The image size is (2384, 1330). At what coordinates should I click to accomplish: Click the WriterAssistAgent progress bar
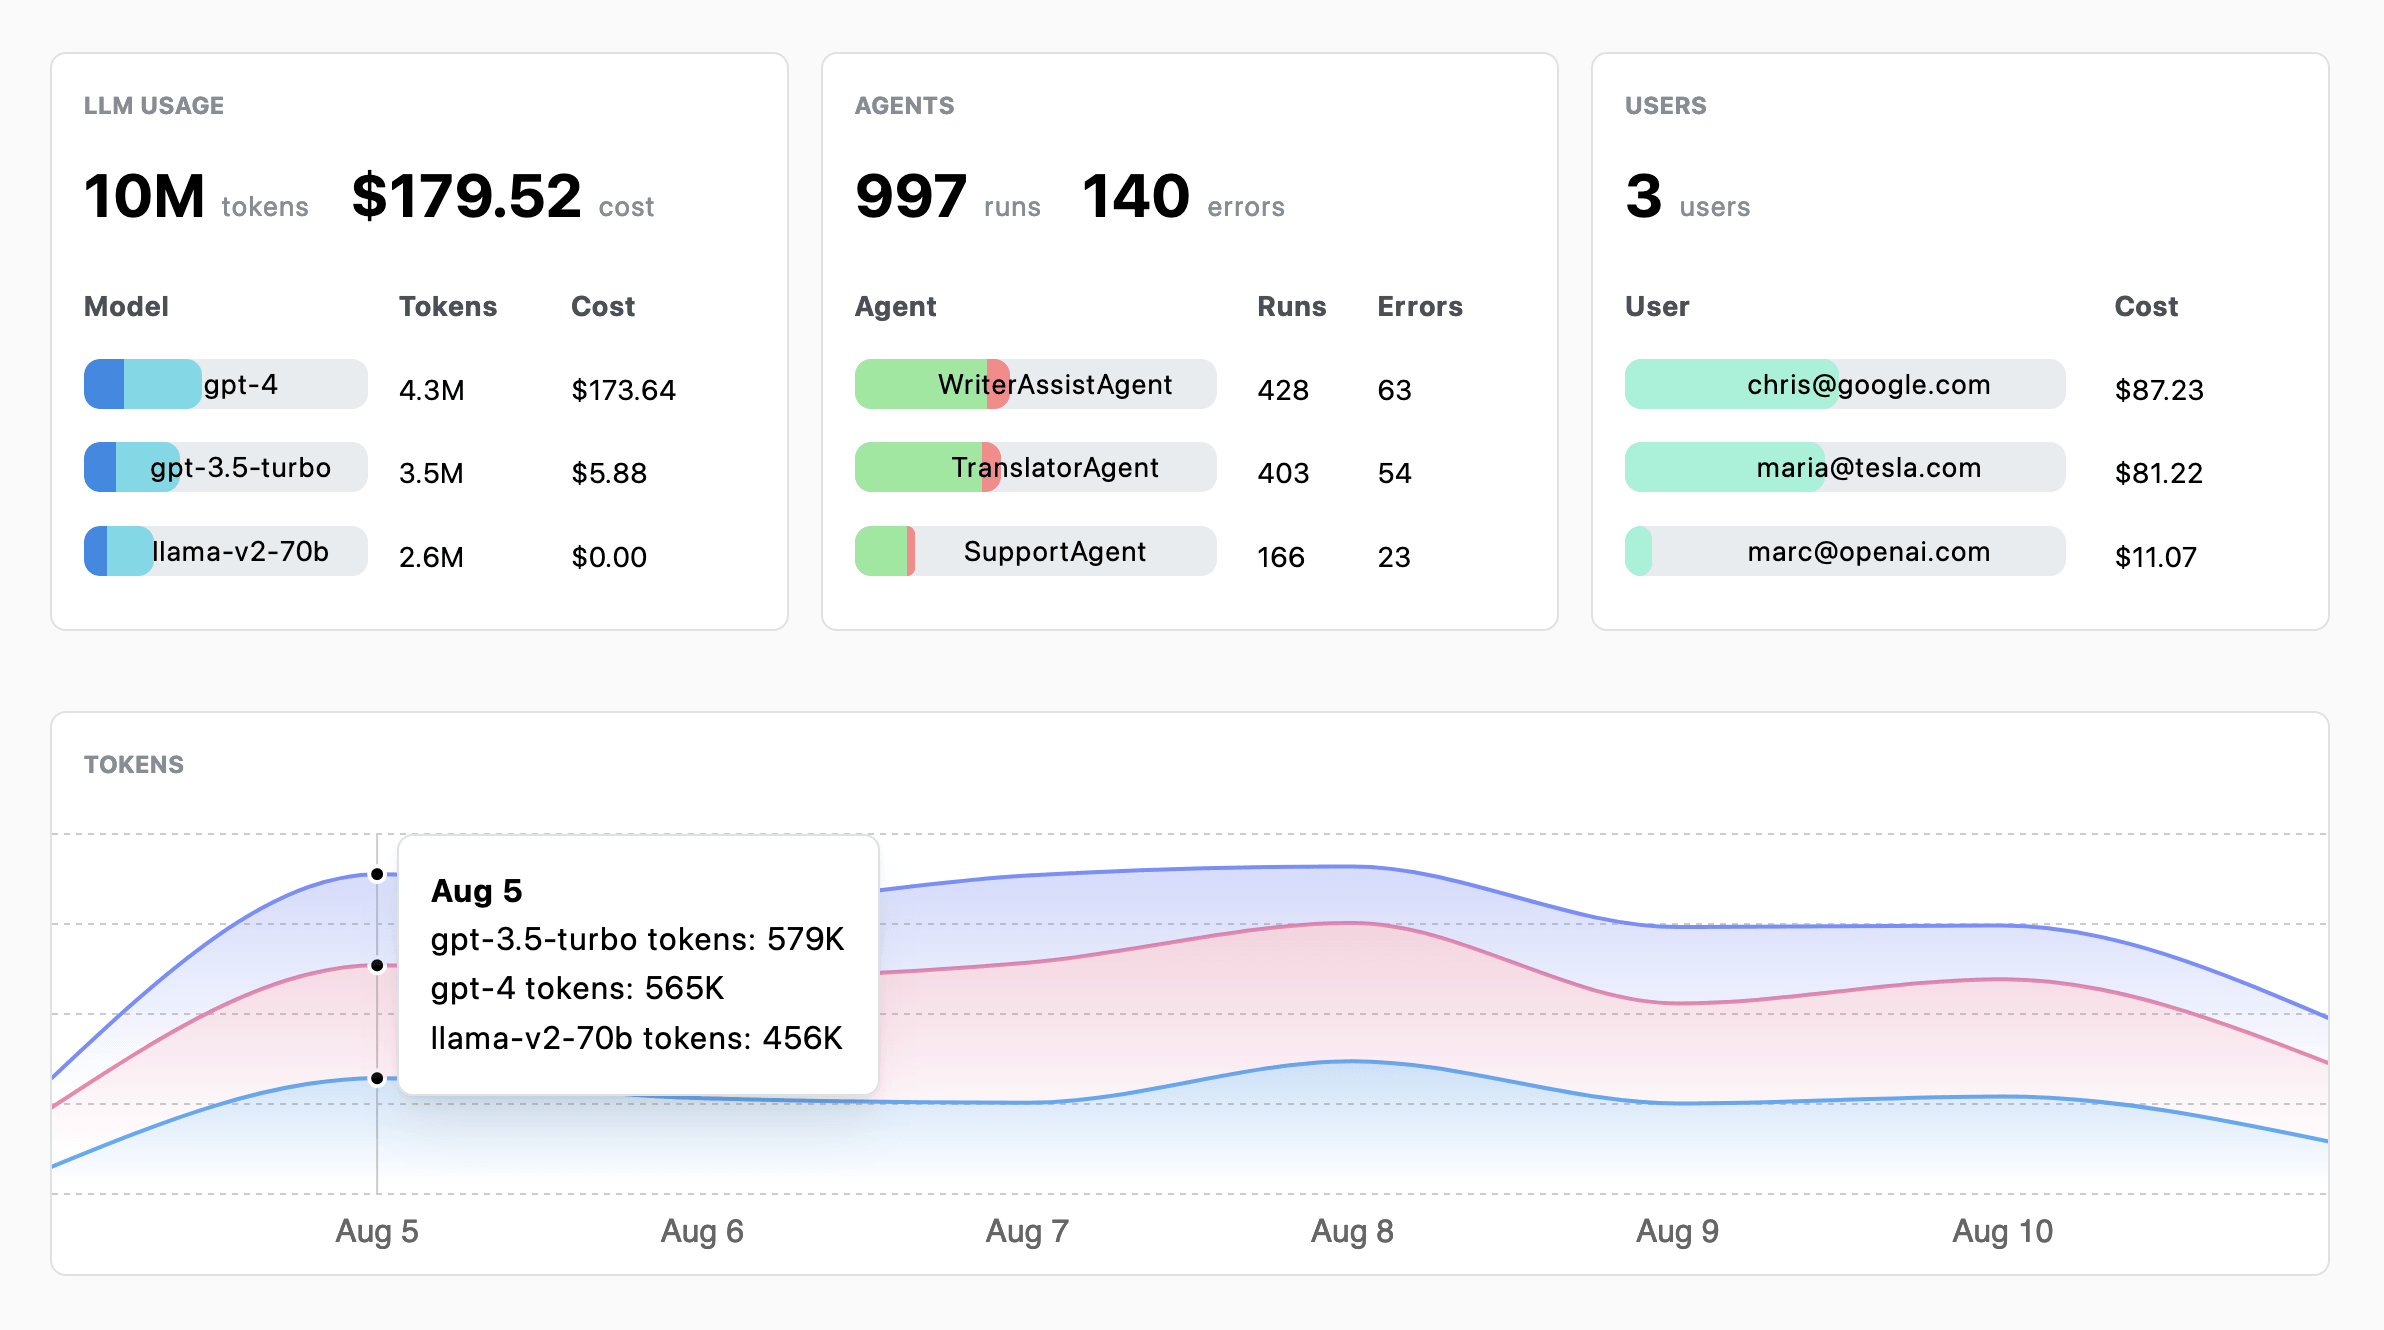1034,384
